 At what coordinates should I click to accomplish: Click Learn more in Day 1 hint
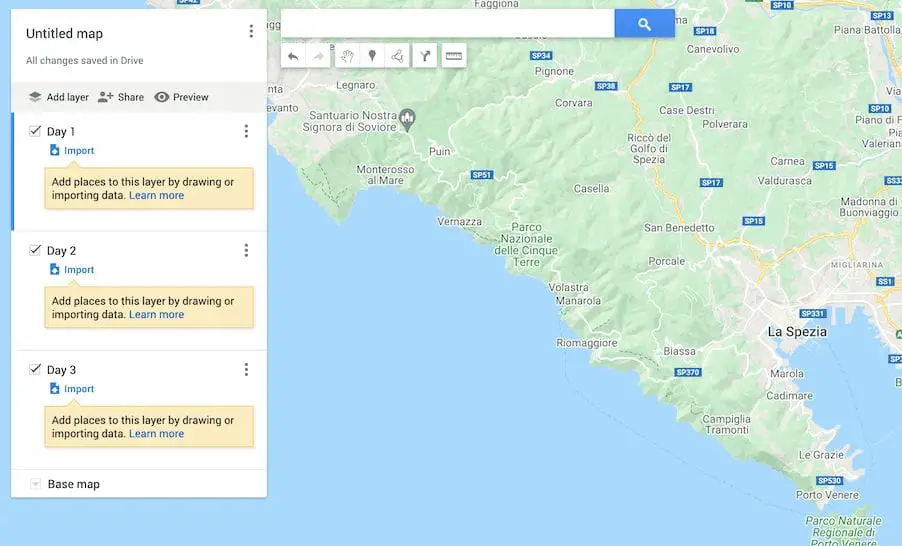156,196
